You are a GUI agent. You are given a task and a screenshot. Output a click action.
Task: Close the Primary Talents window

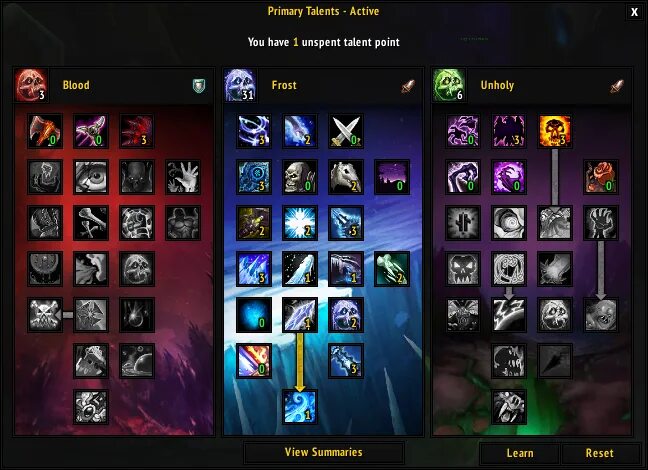pyautogui.click(x=634, y=12)
